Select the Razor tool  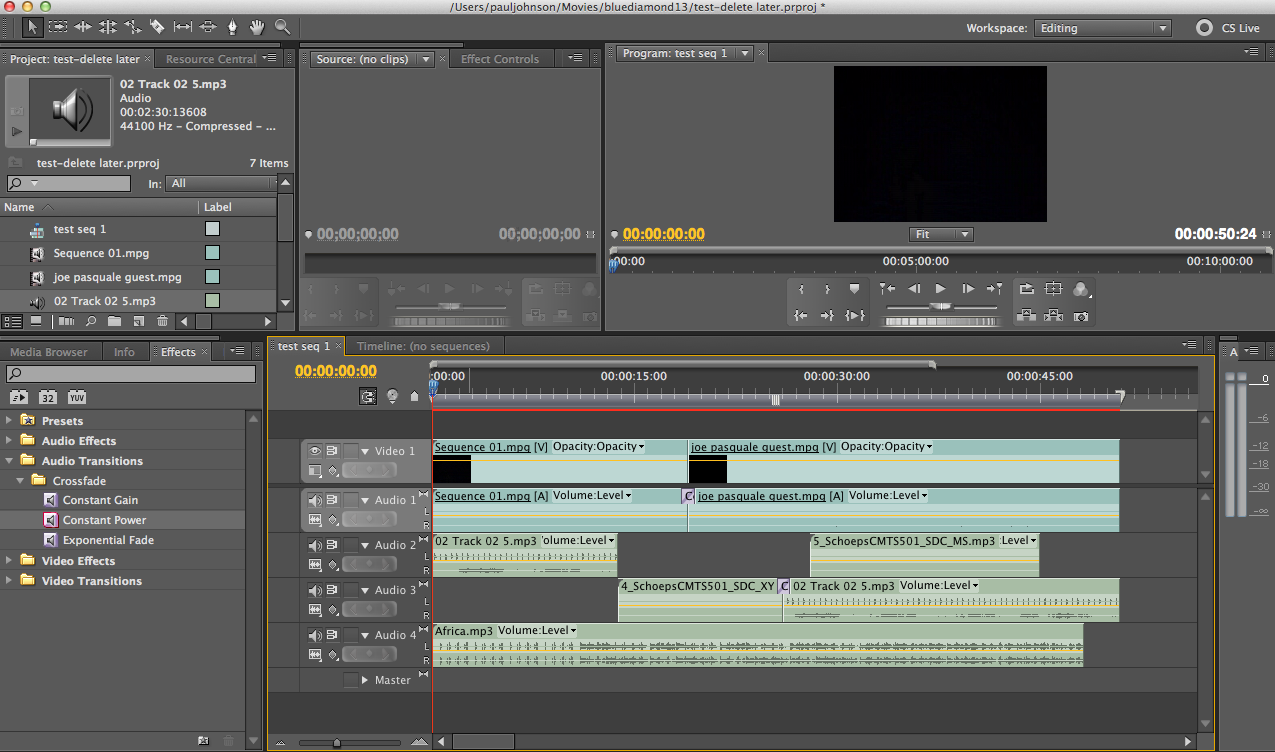(x=158, y=27)
